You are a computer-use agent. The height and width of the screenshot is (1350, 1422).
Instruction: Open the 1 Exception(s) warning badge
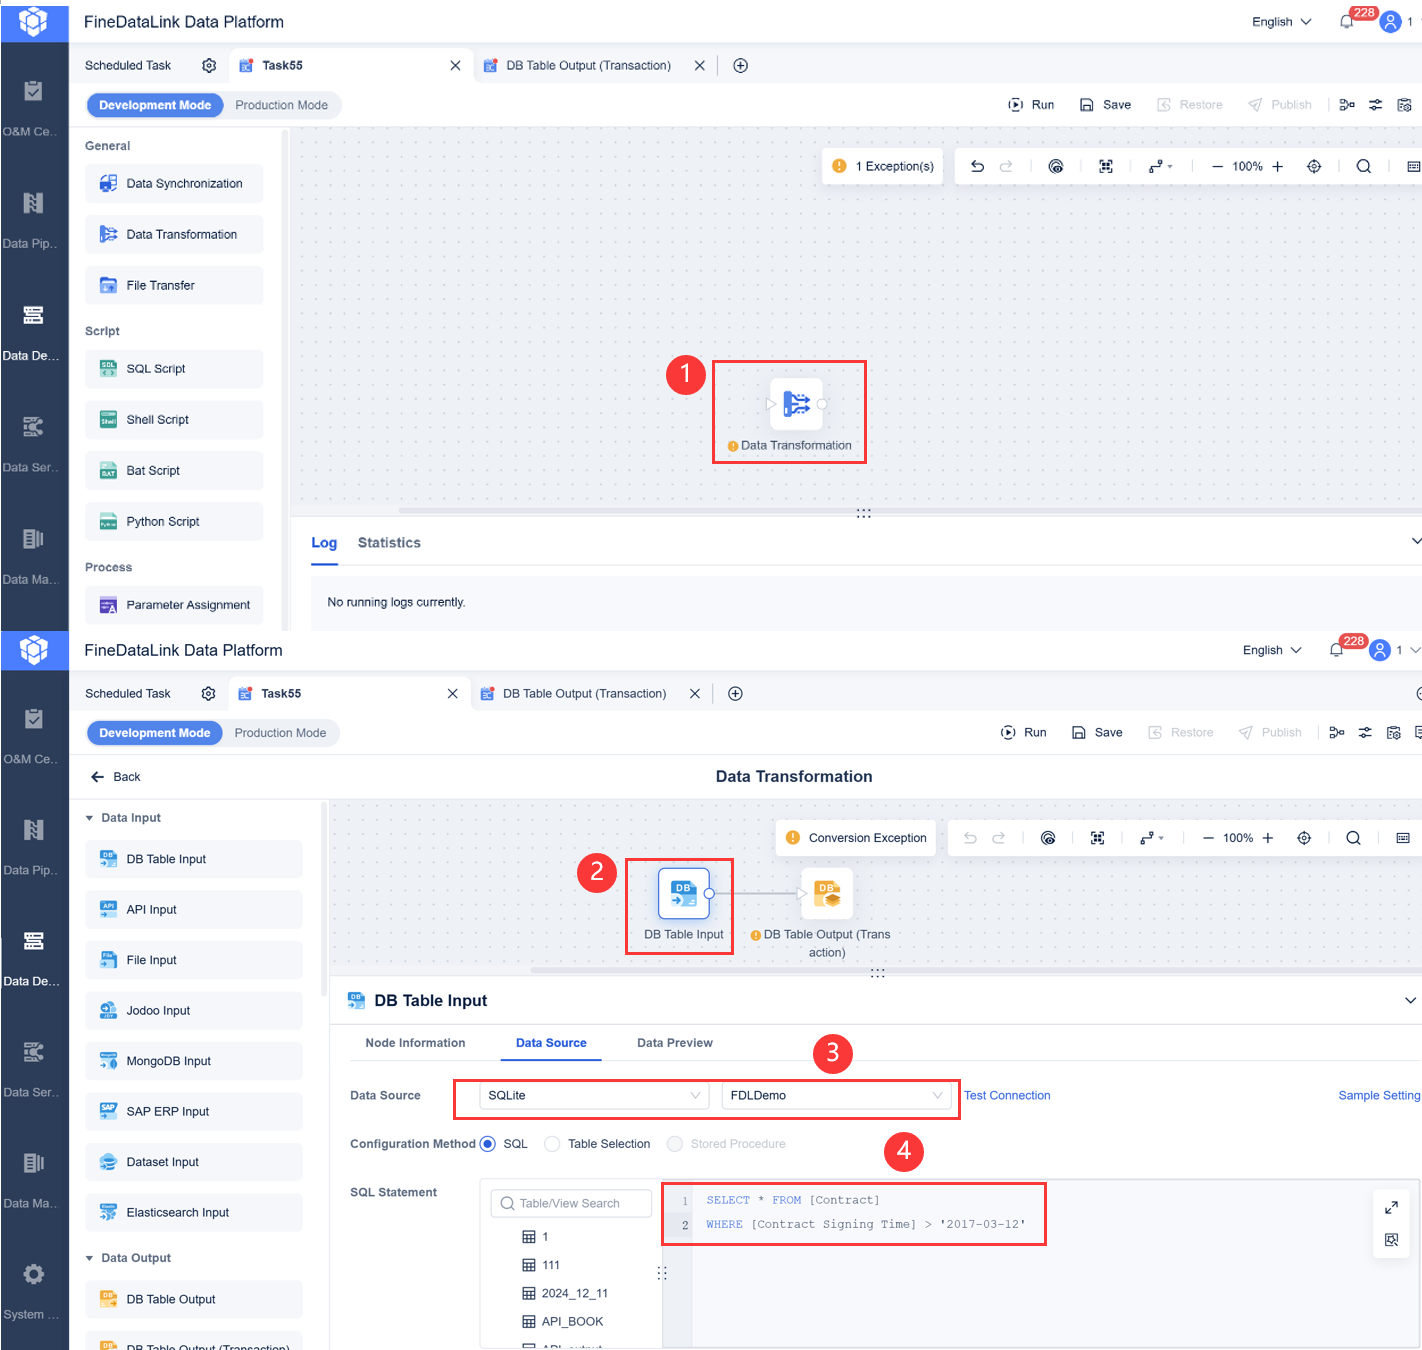tap(883, 167)
